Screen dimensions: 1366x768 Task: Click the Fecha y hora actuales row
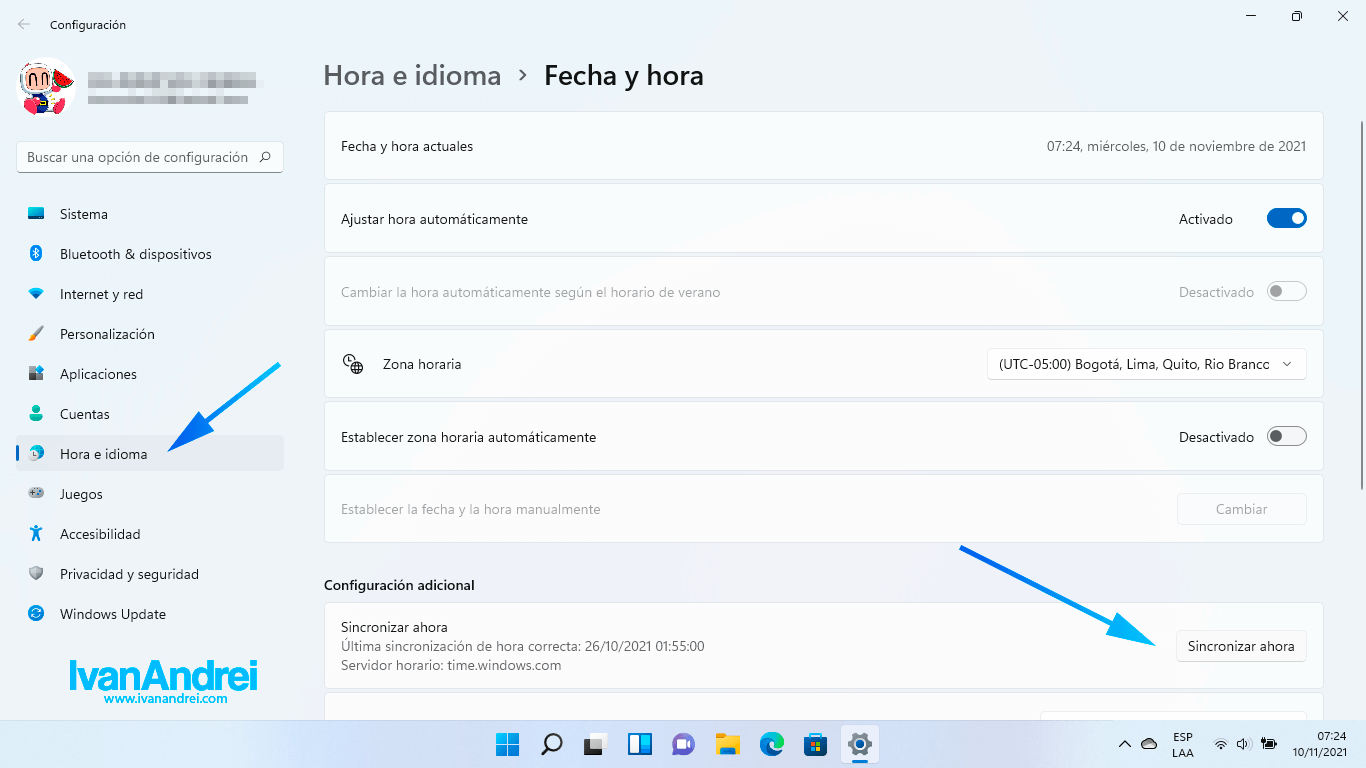coord(824,146)
